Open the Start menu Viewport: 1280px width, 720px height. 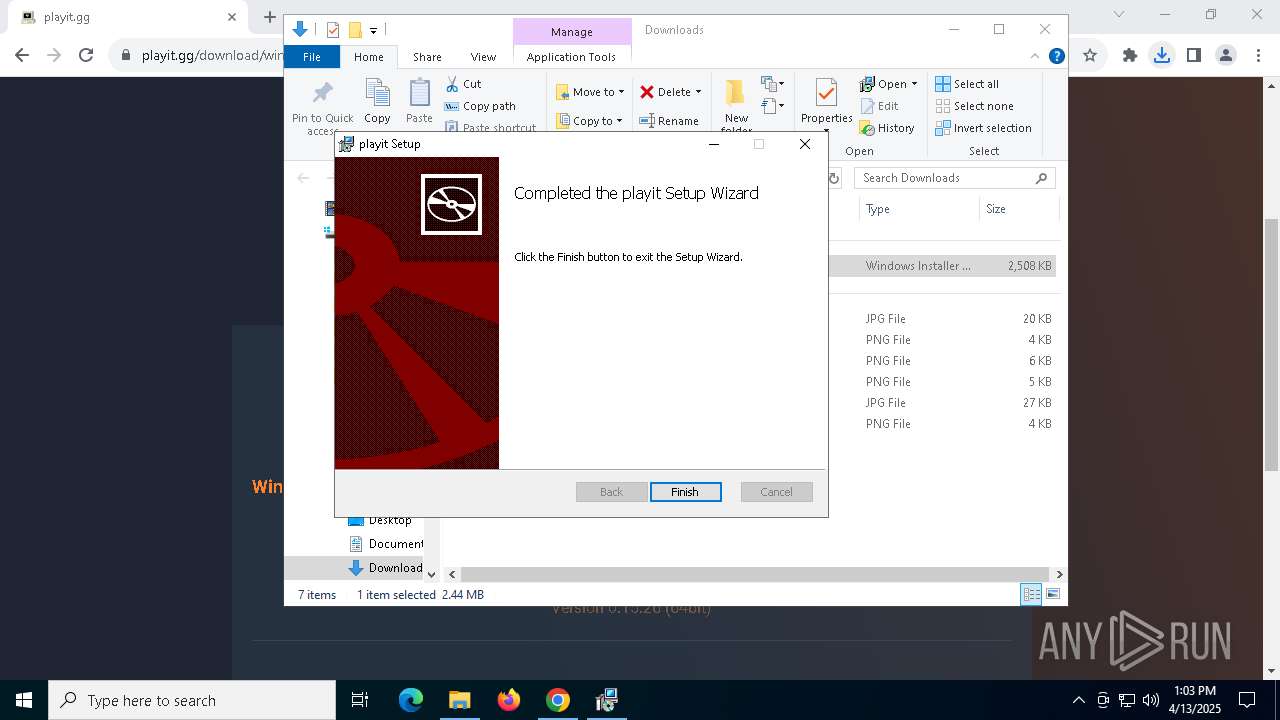pyautogui.click(x=24, y=700)
